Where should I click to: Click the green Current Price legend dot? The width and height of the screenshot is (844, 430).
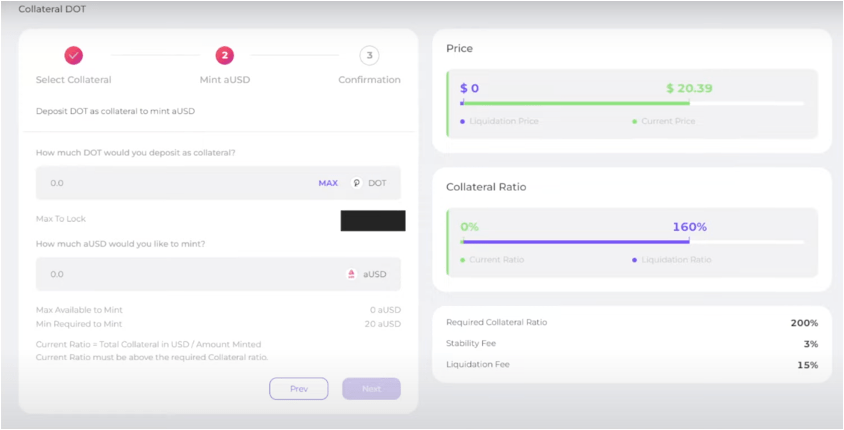tap(635, 122)
